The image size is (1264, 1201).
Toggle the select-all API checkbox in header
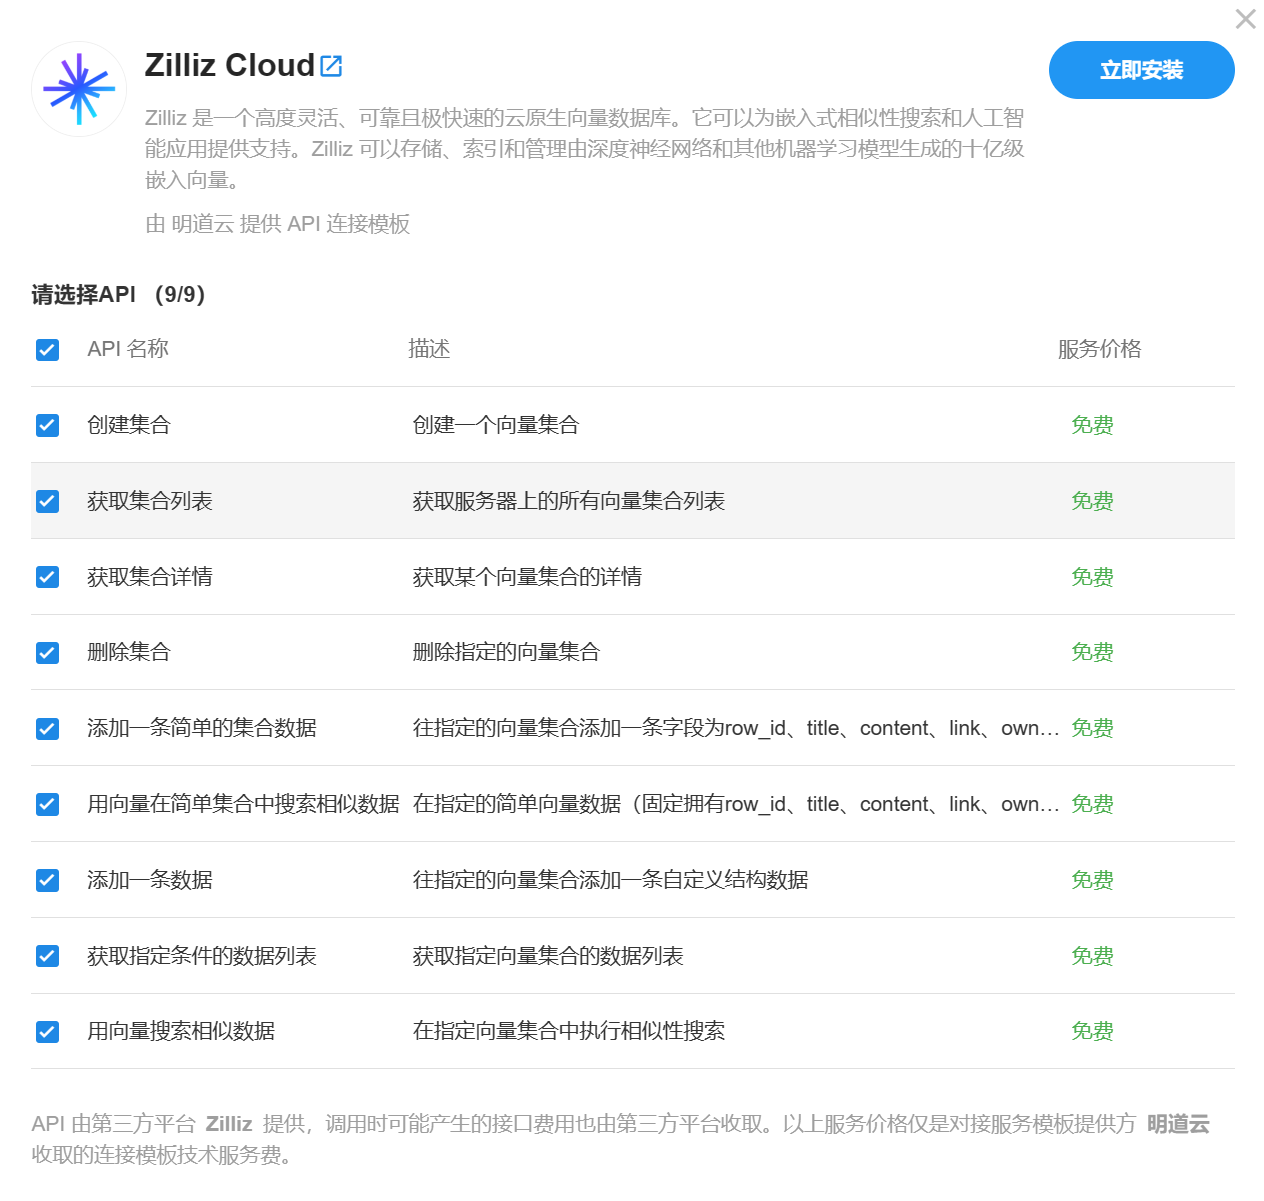(47, 349)
